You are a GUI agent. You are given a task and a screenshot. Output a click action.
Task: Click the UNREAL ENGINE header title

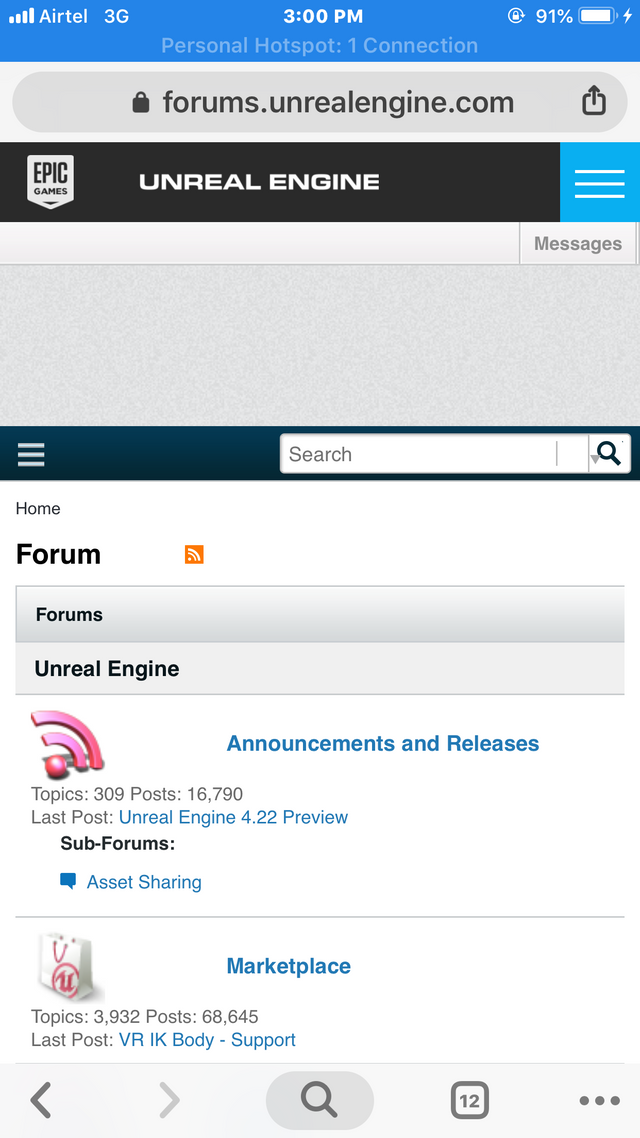pos(259,181)
